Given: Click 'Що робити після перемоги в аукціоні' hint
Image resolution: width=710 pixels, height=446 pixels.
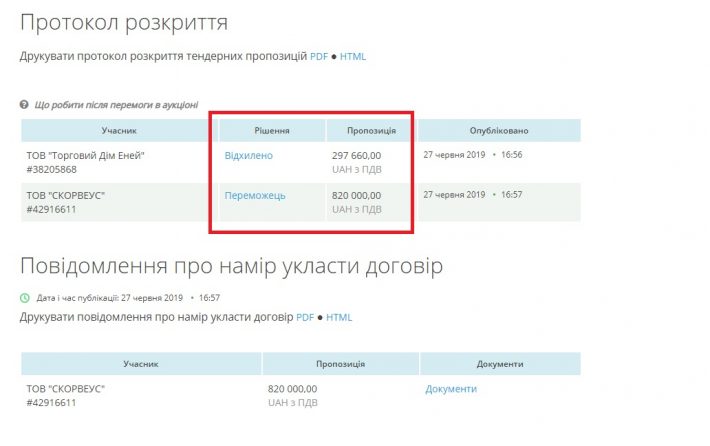Looking at the screenshot, I should tap(116, 105).
